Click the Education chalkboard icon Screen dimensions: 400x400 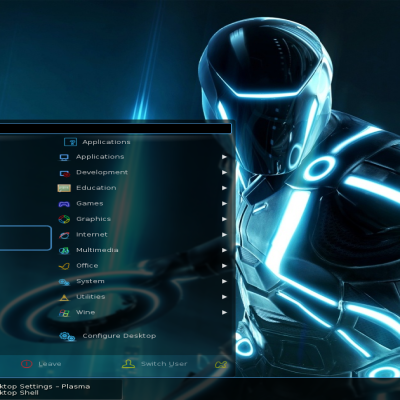click(64, 188)
